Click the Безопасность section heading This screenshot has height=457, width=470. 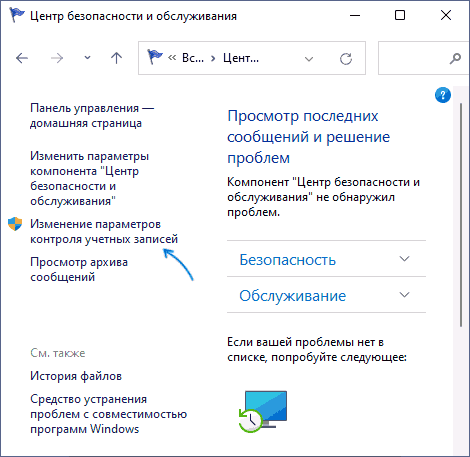(287, 260)
